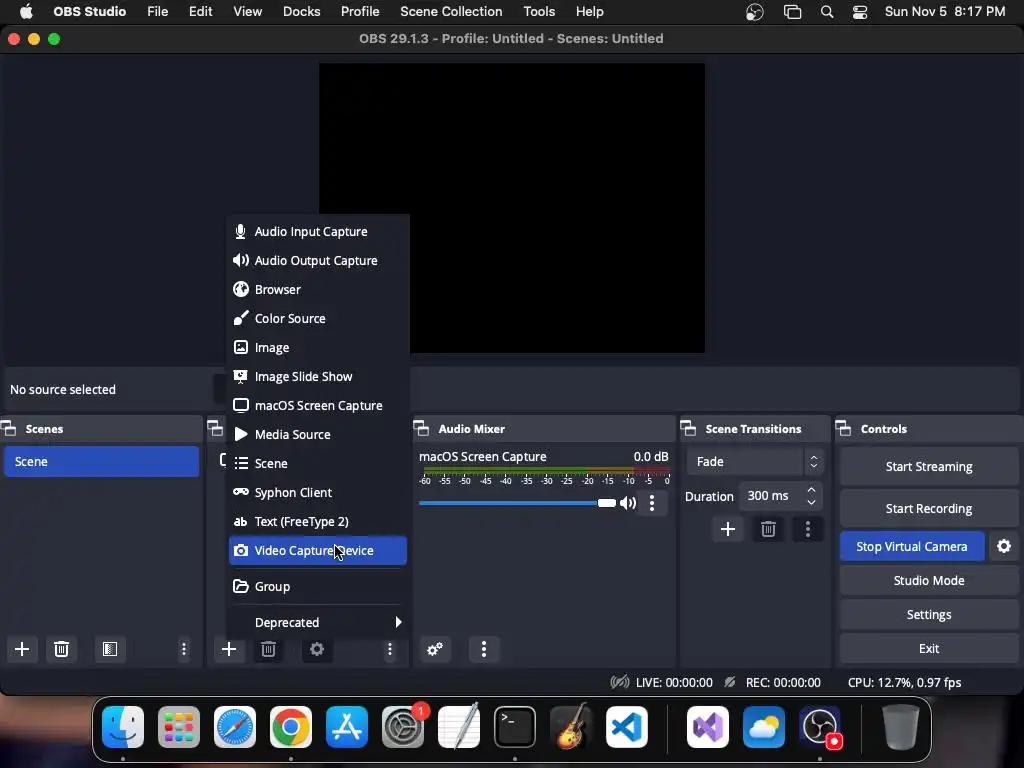
Task: Click Start Streaming button
Action: (x=929, y=466)
